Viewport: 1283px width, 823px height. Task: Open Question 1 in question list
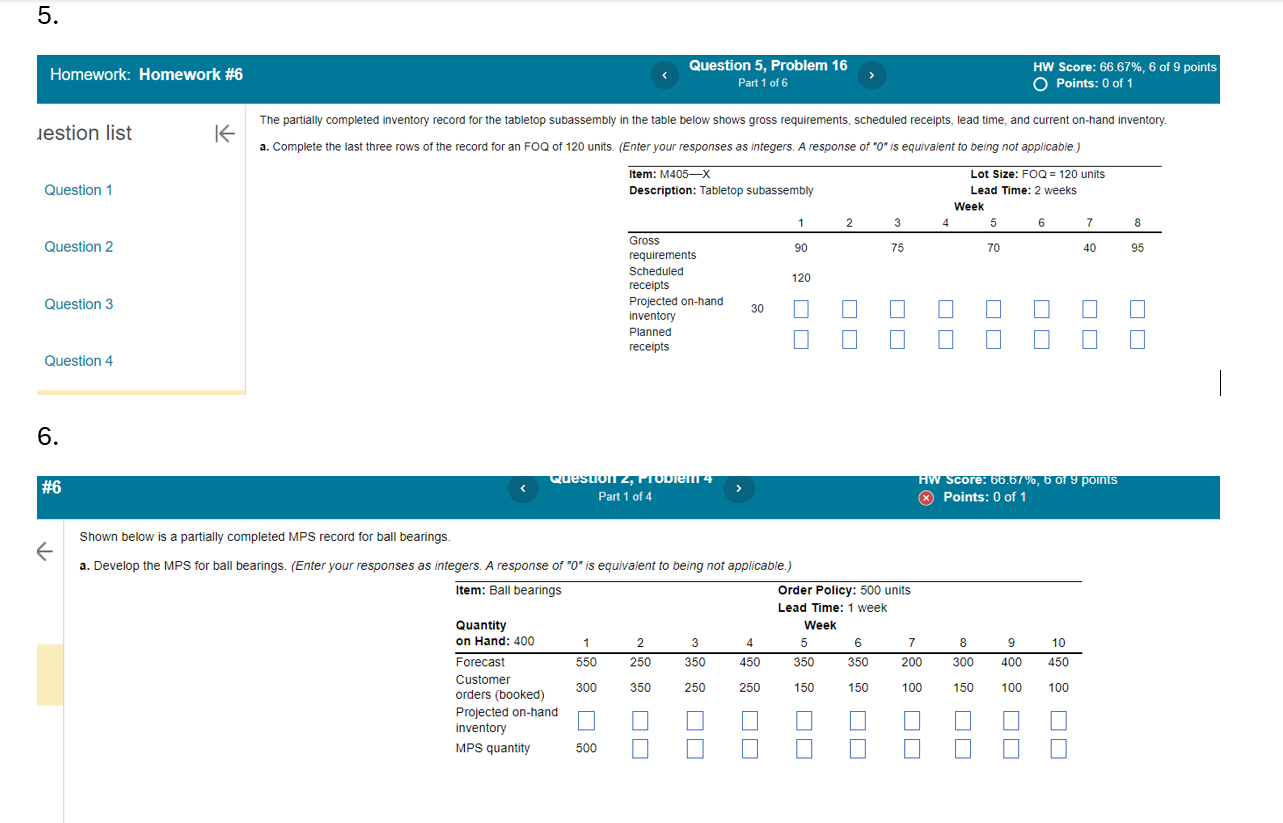click(x=78, y=190)
